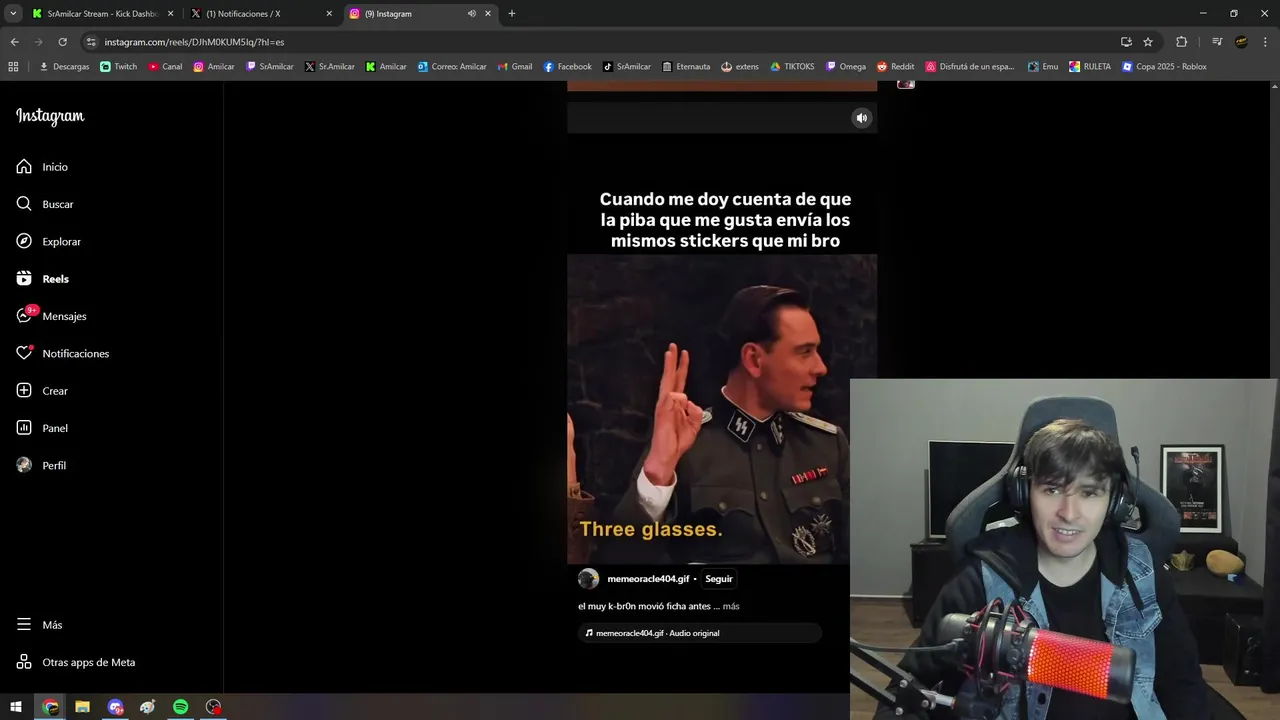Go back with browser back arrow
The height and width of the screenshot is (720, 1280).
point(14,42)
